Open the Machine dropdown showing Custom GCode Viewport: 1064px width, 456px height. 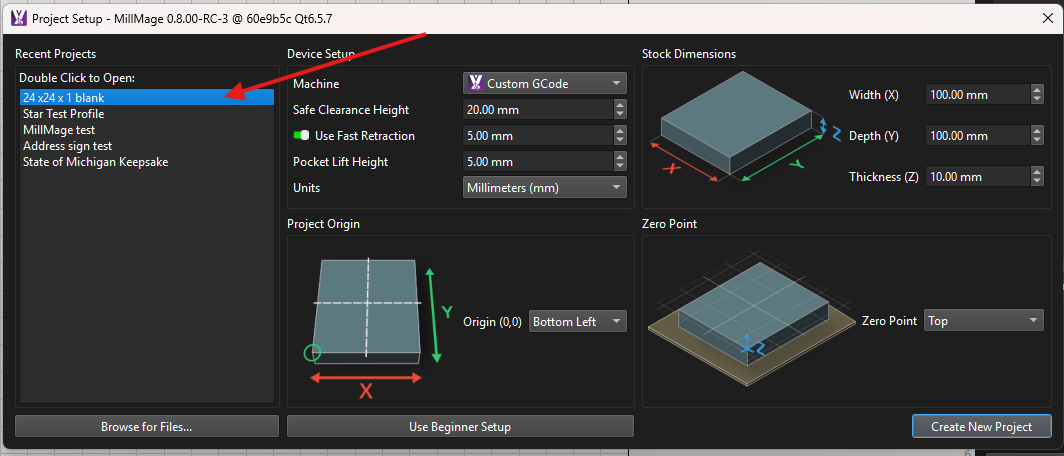pos(544,84)
